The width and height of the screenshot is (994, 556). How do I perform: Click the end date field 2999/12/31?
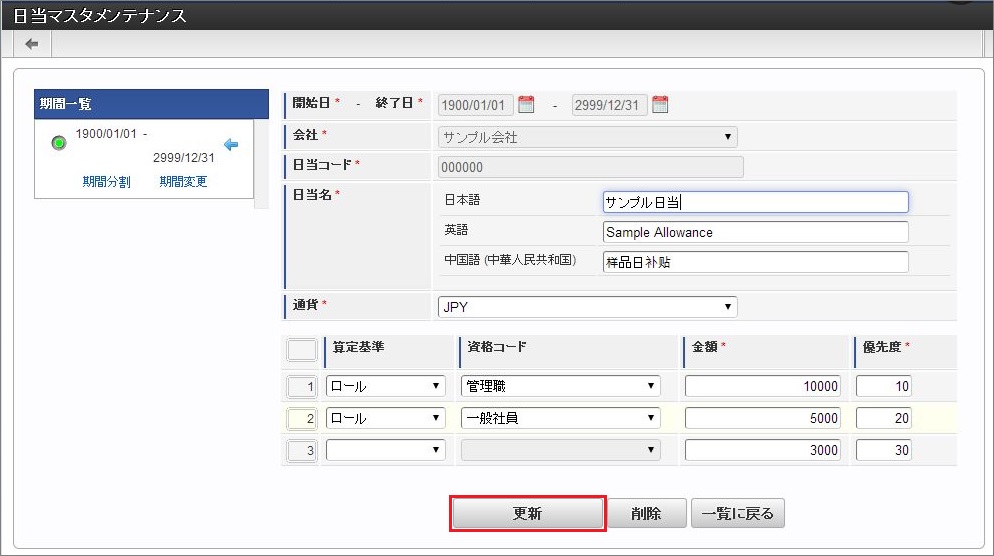point(609,105)
